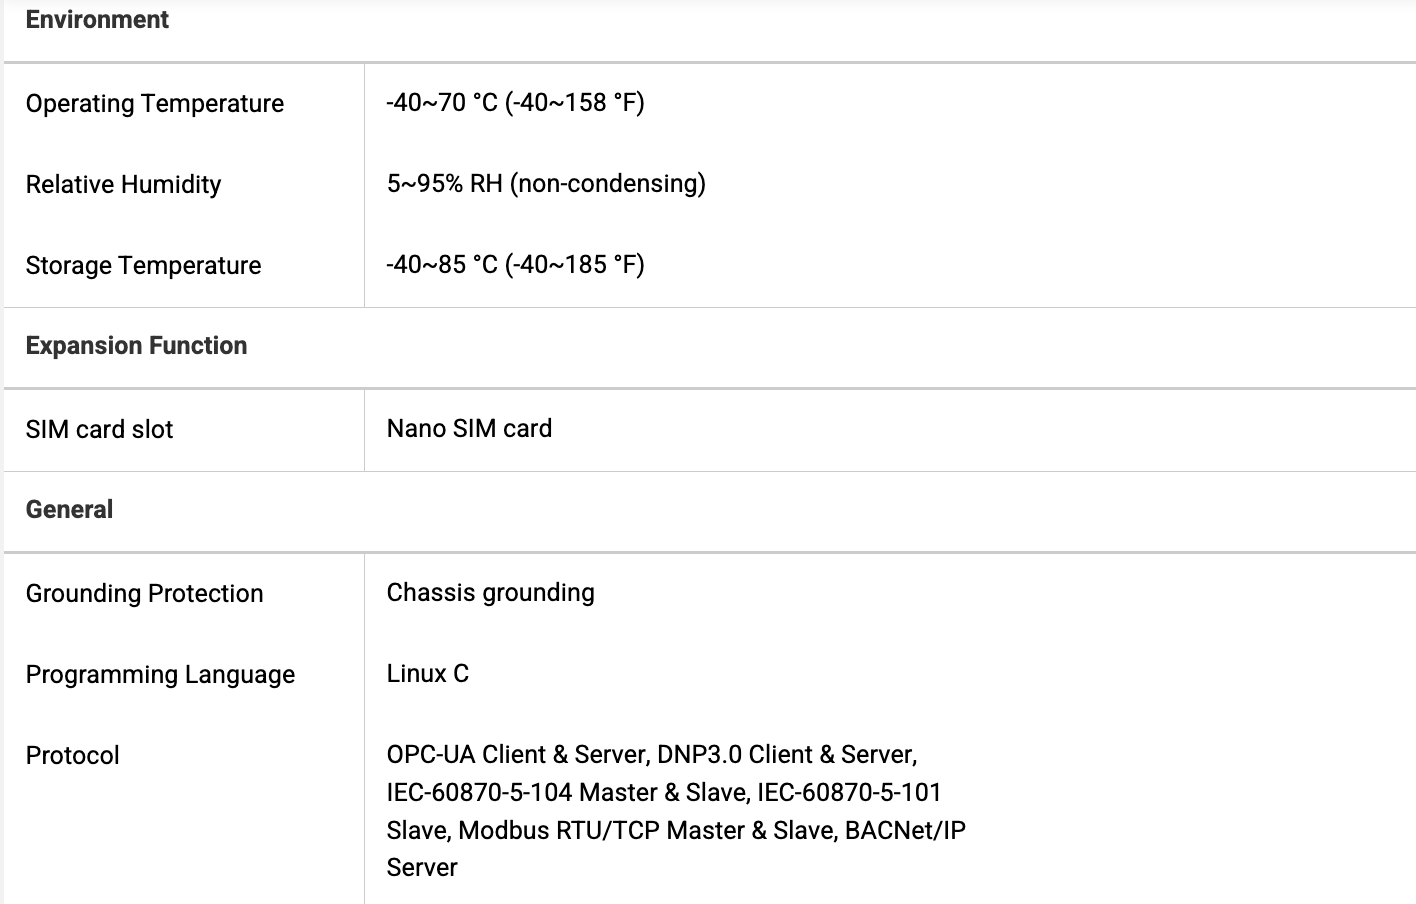Image resolution: width=1416 pixels, height=904 pixels.
Task: Select the Storage Temperature label
Action: tap(143, 266)
